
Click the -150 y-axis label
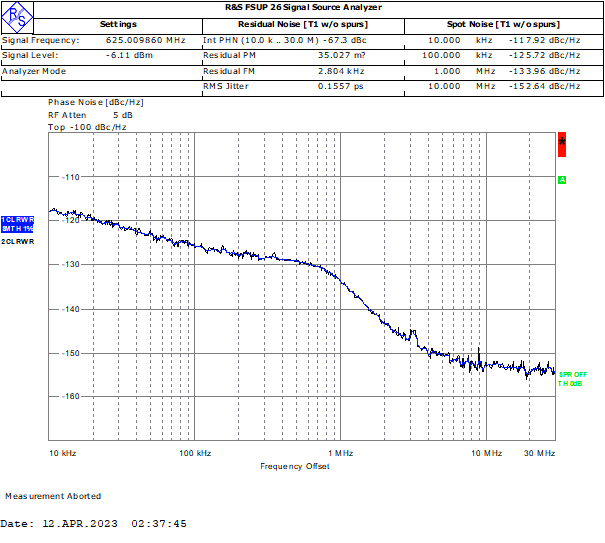[x=71, y=353]
